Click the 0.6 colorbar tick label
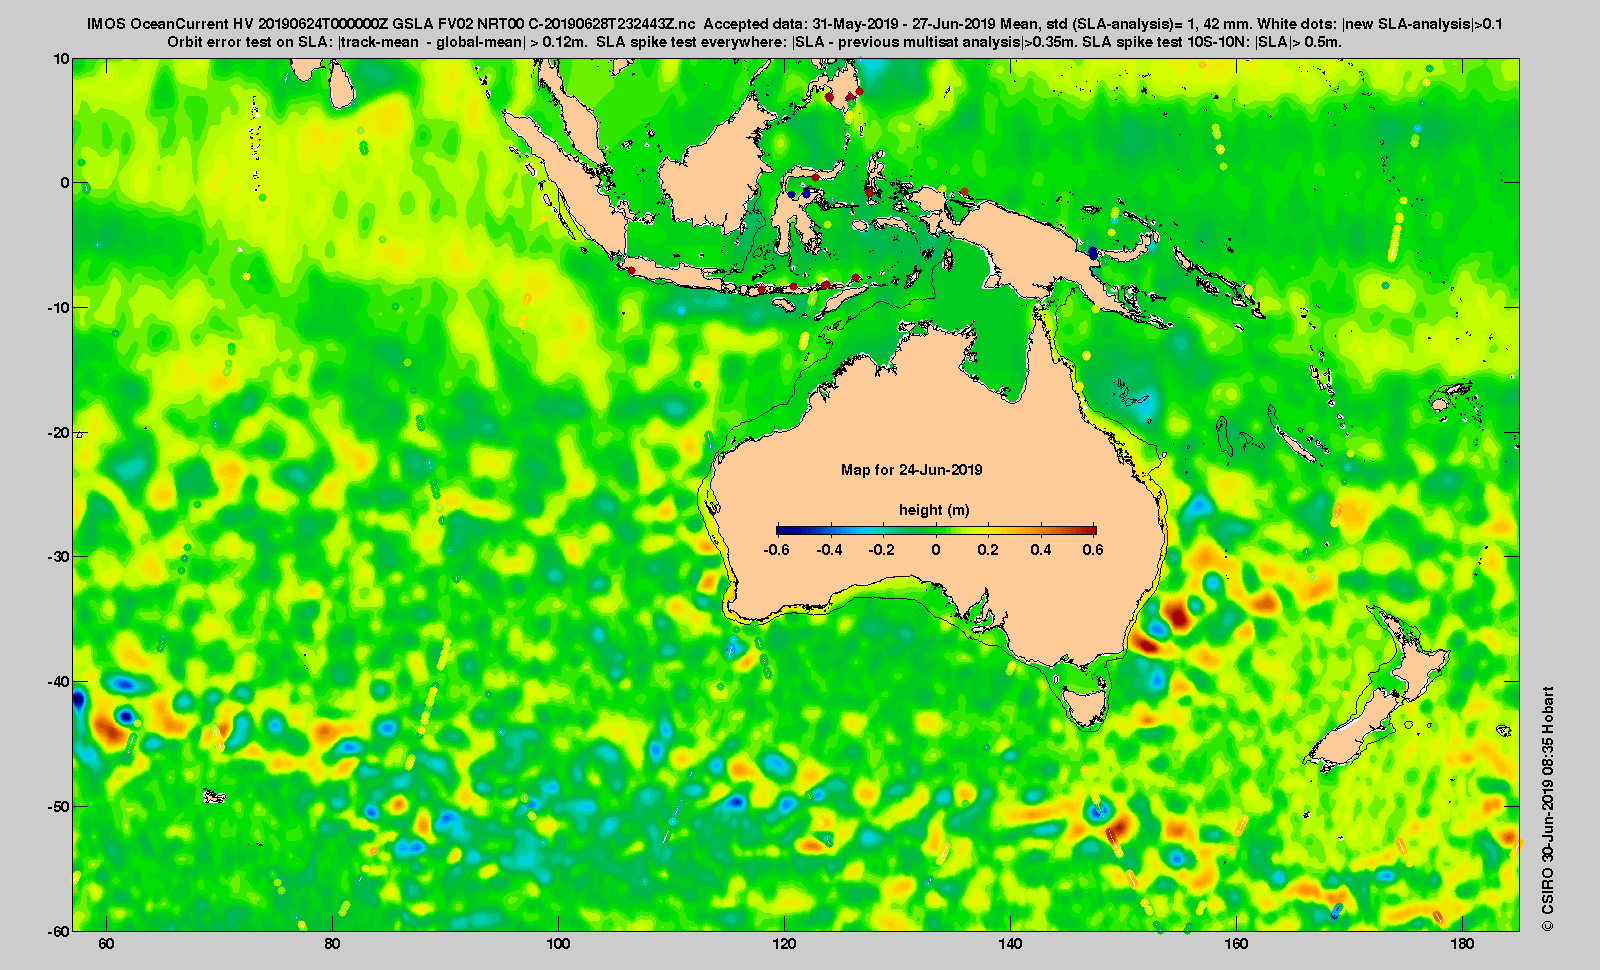Image resolution: width=1600 pixels, height=970 pixels. (x=1093, y=550)
